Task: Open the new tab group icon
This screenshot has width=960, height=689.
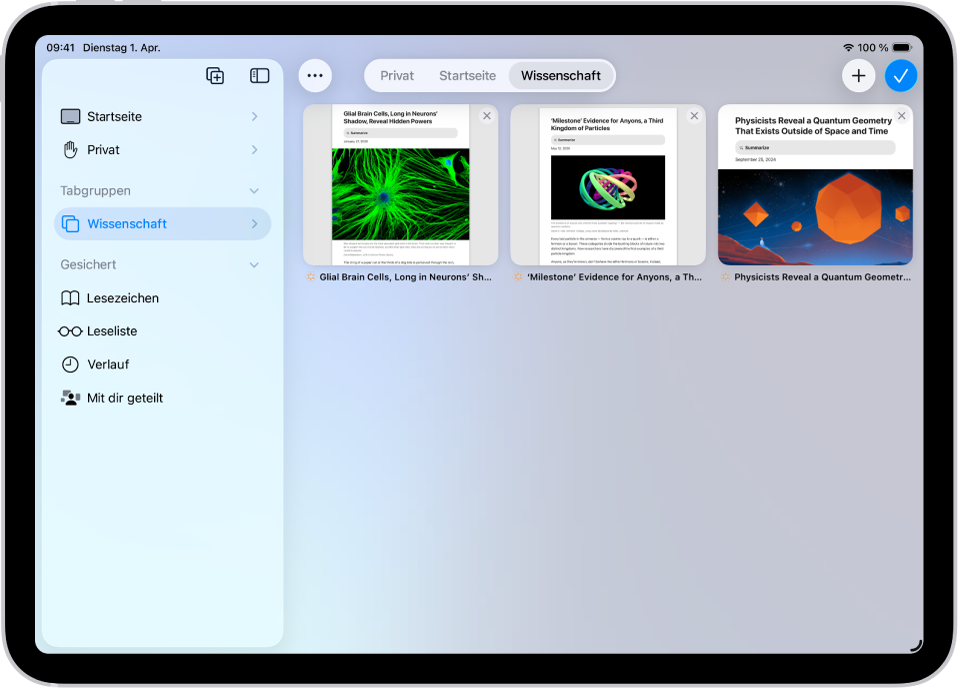Action: [214, 75]
